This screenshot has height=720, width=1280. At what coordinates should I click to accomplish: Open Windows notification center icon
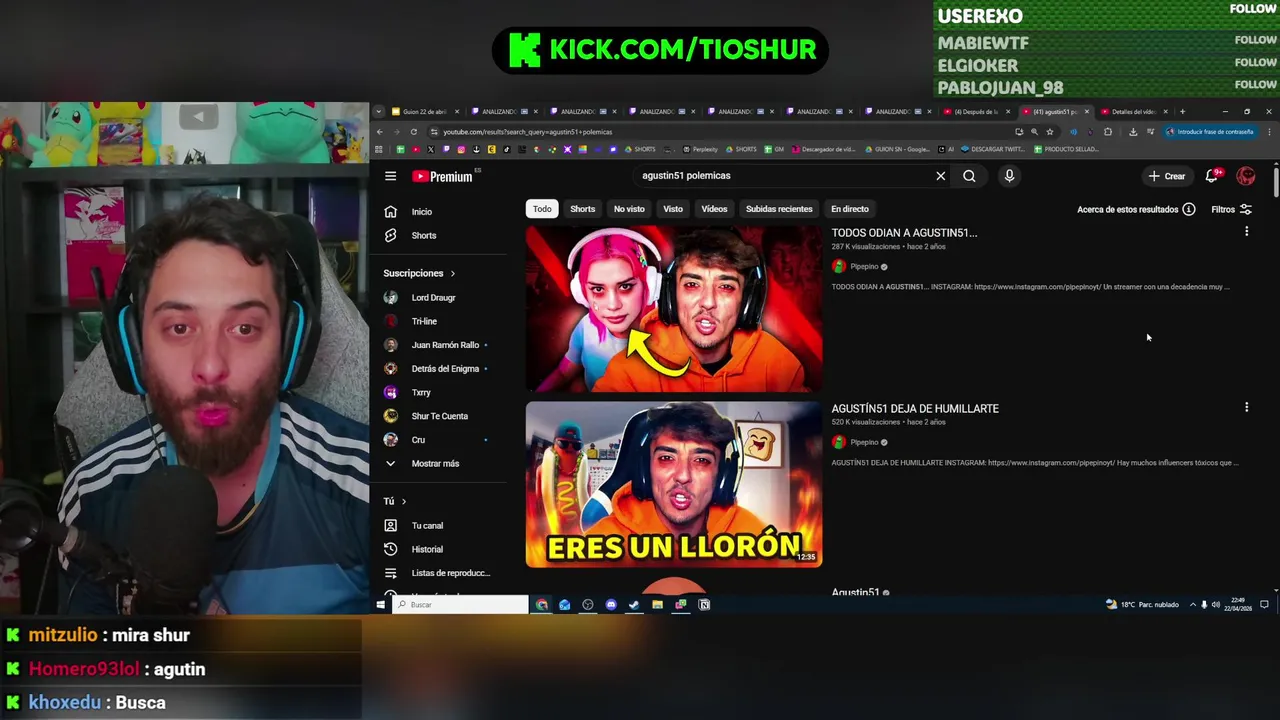coord(1264,605)
